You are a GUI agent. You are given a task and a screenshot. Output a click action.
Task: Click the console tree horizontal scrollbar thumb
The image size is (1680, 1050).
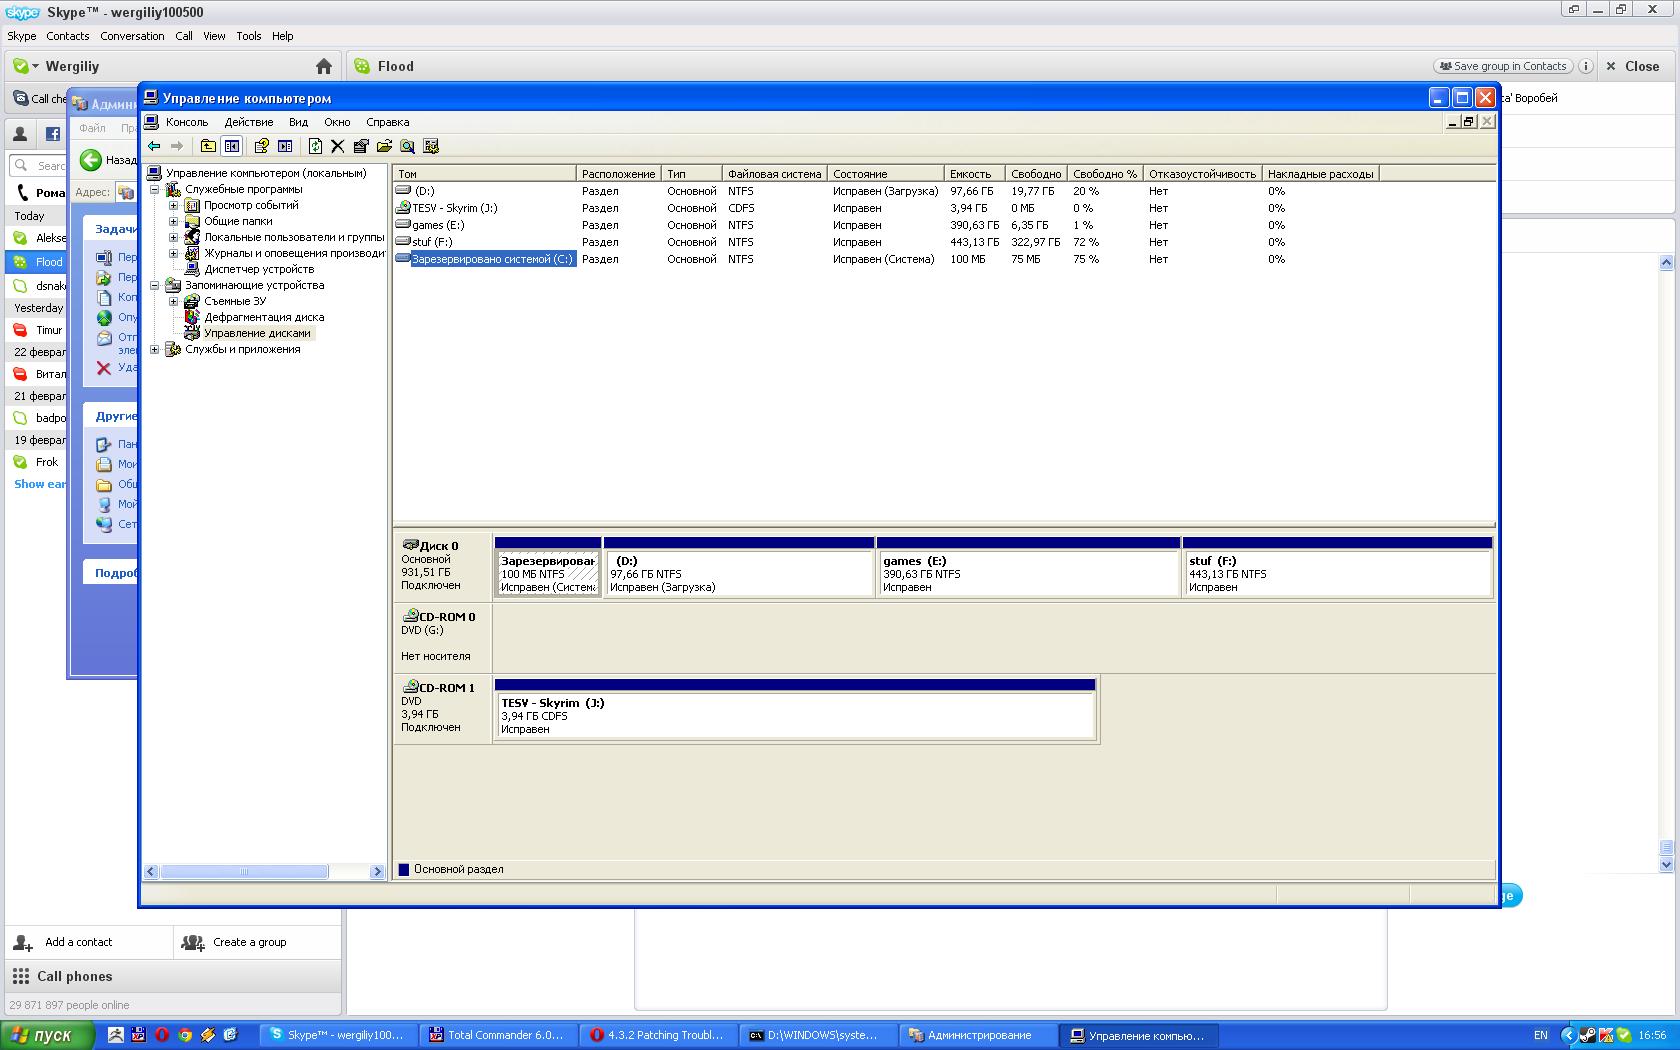click(244, 872)
